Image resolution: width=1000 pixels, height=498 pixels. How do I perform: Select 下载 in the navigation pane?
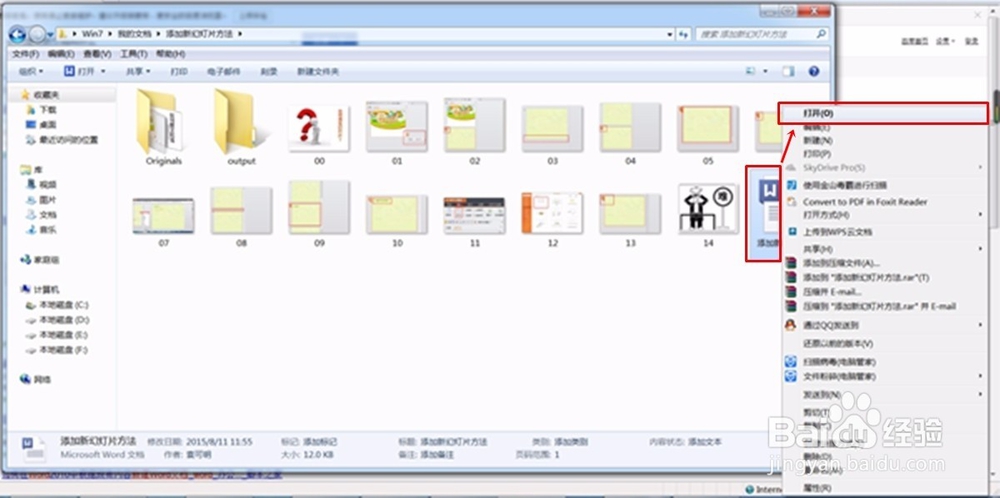pos(47,110)
